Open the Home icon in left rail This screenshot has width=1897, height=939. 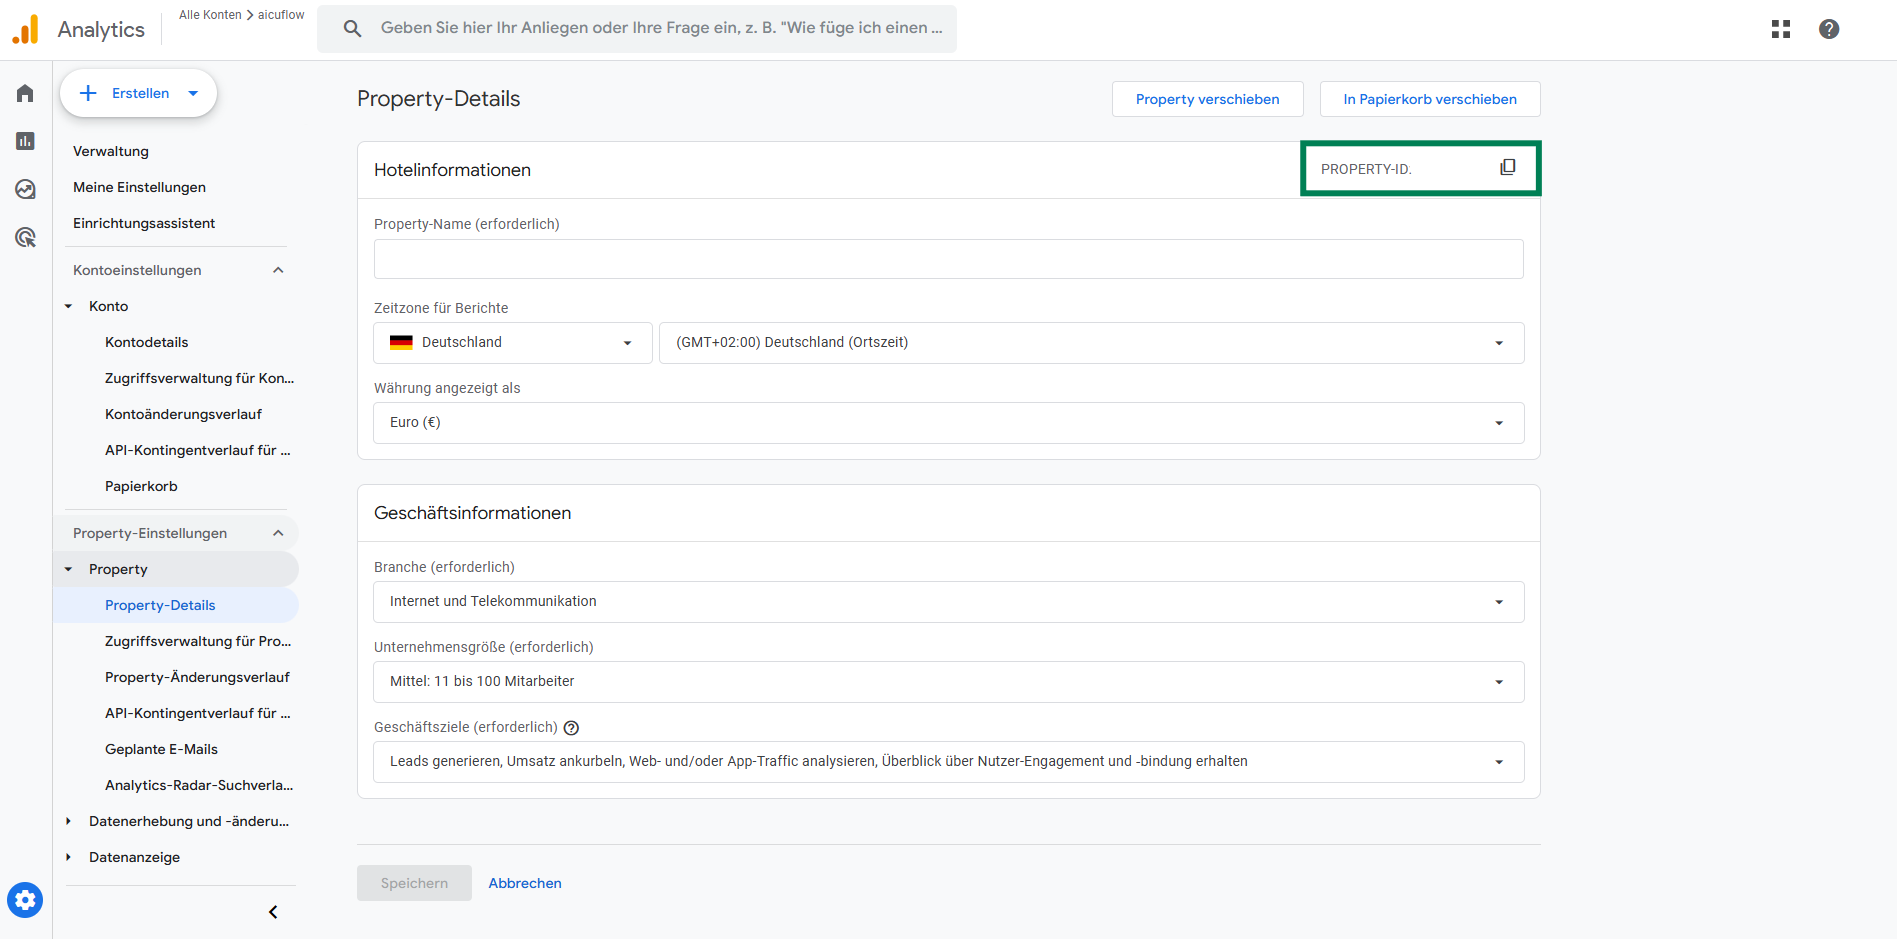point(25,93)
